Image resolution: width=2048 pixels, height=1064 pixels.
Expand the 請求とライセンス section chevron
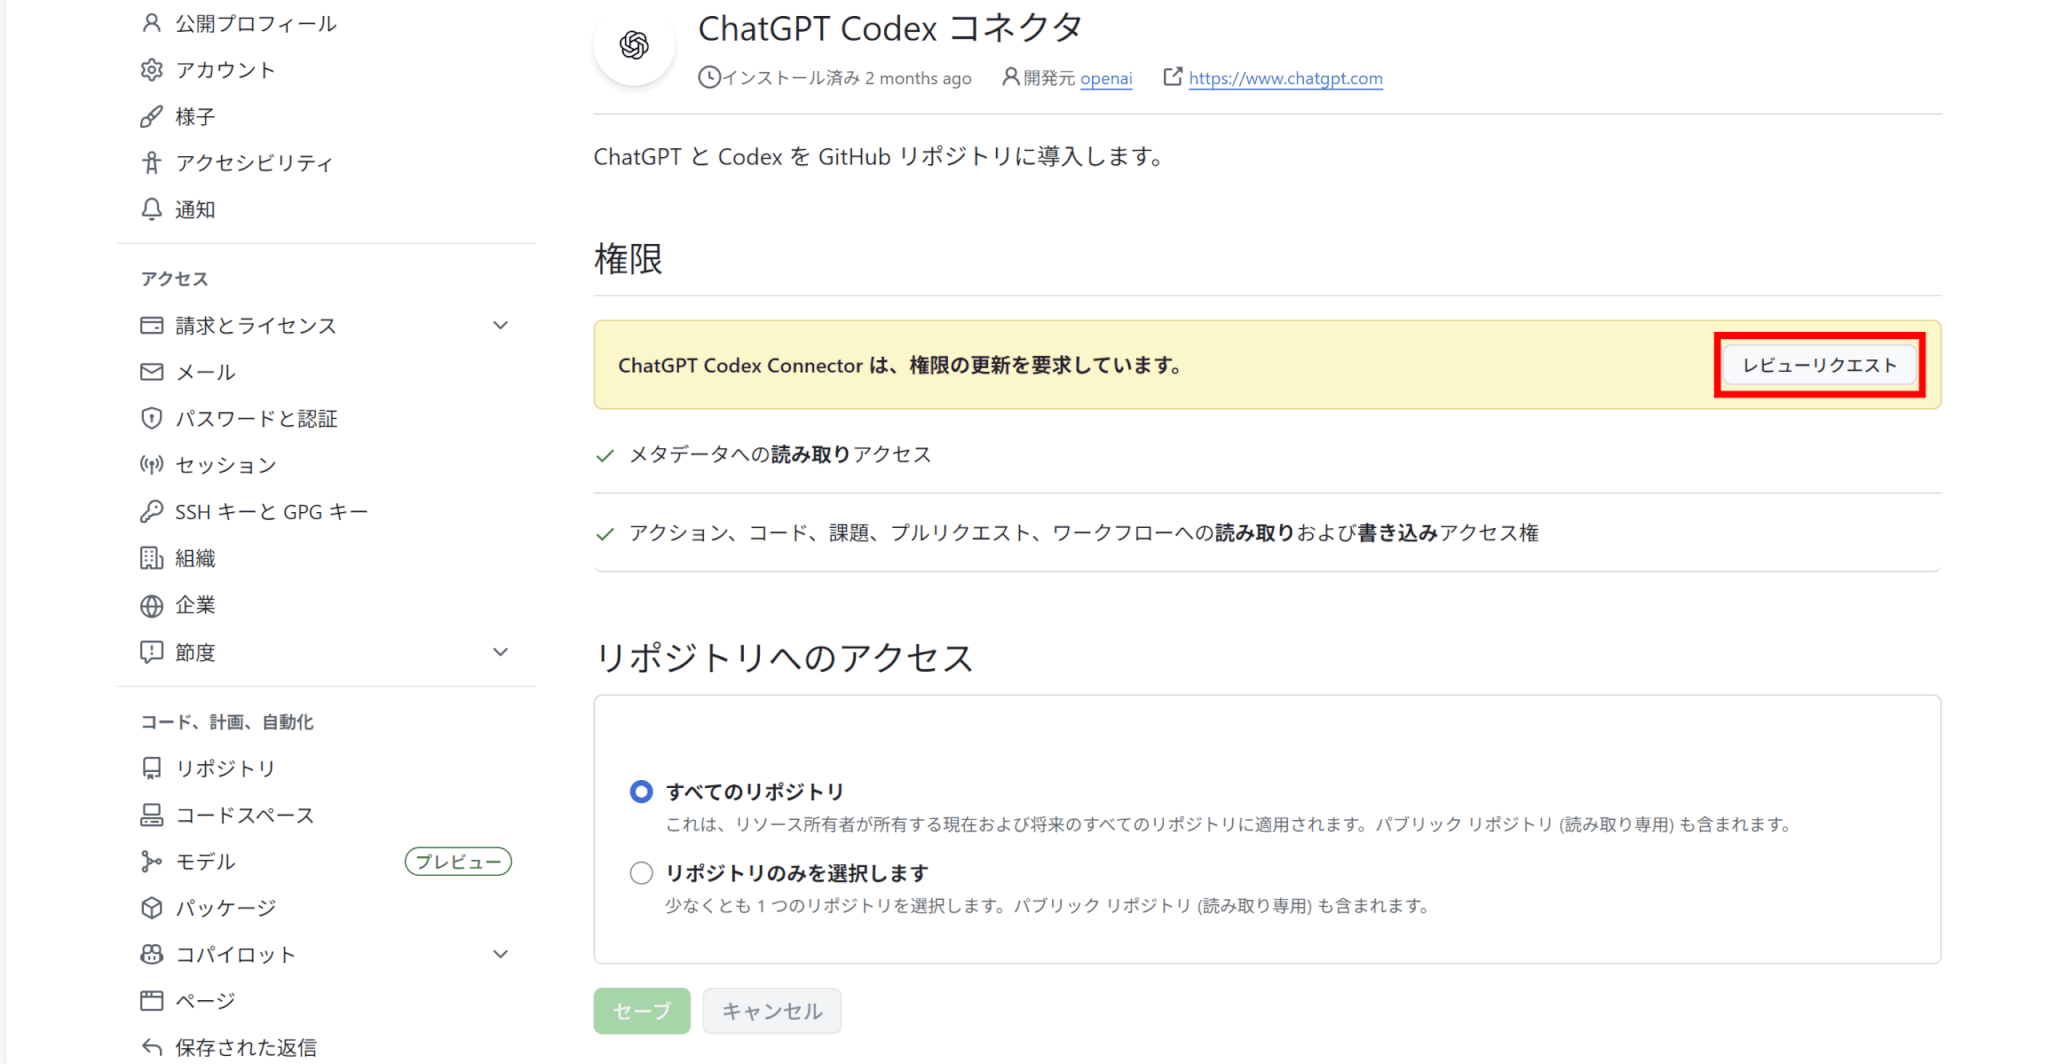point(501,325)
